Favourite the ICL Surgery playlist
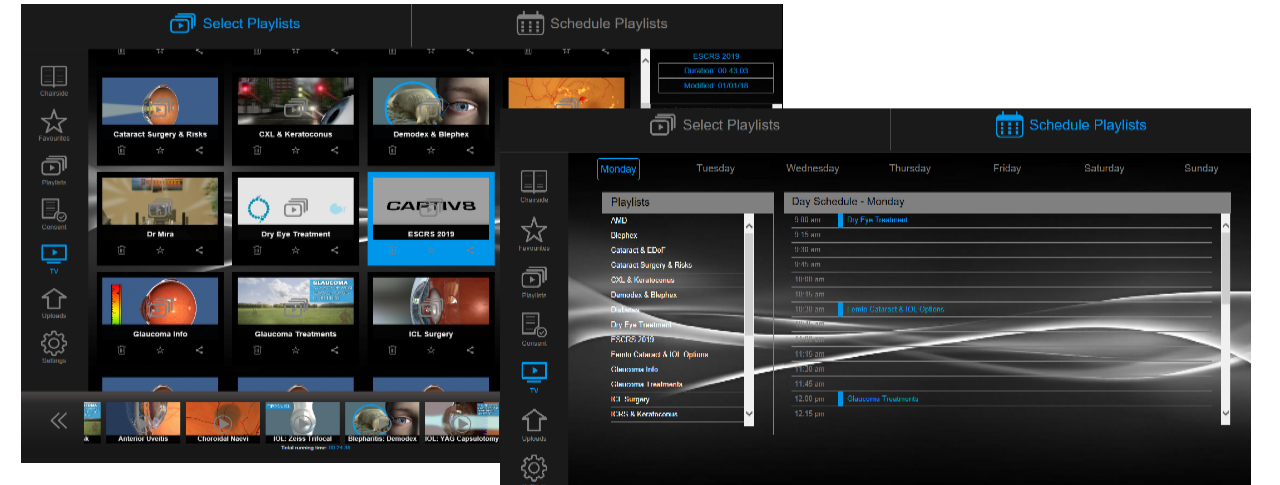Viewport: 1280px width, 485px height. [x=431, y=350]
